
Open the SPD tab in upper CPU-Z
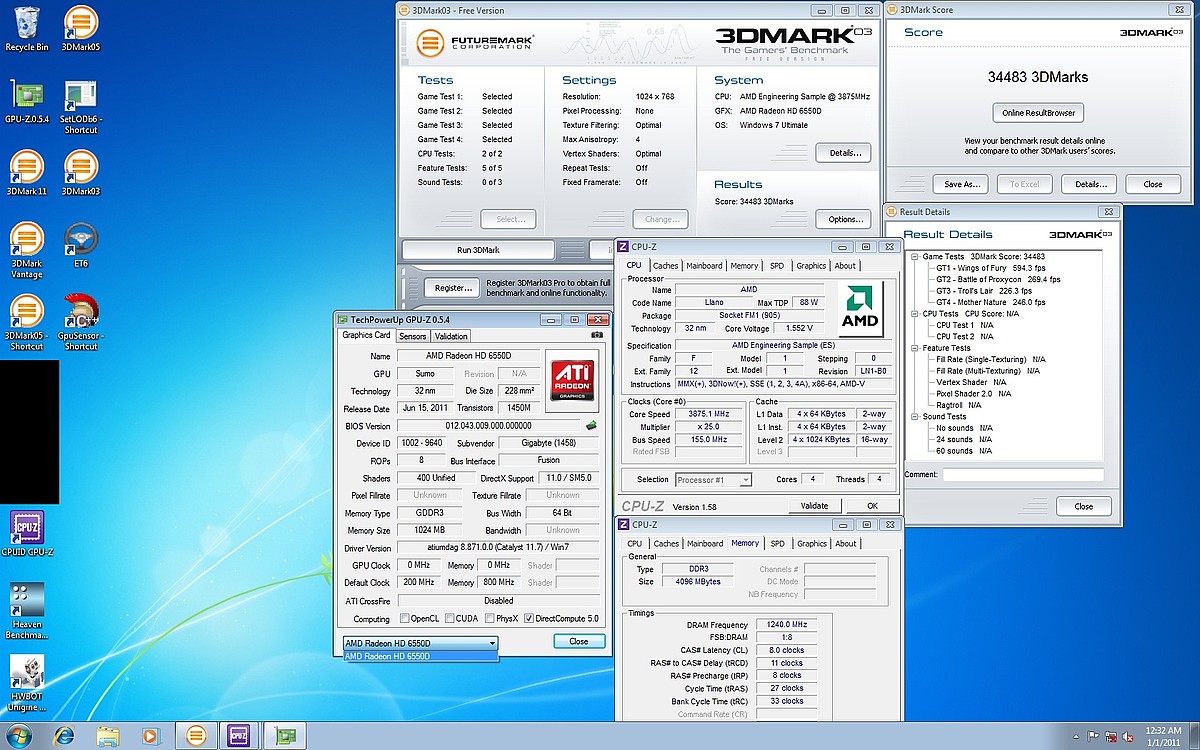[777, 266]
